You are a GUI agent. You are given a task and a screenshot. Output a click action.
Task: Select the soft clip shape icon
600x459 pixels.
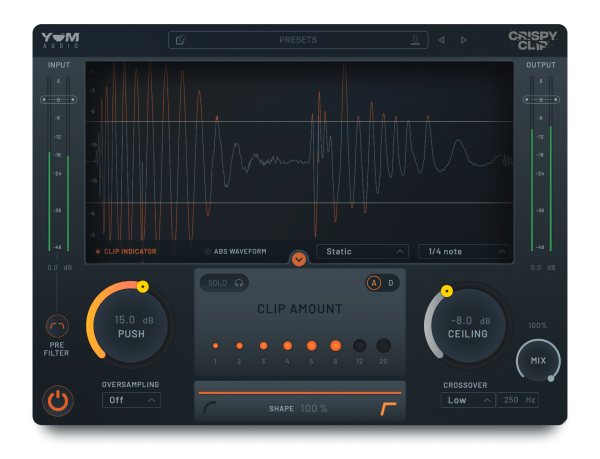(209, 408)
